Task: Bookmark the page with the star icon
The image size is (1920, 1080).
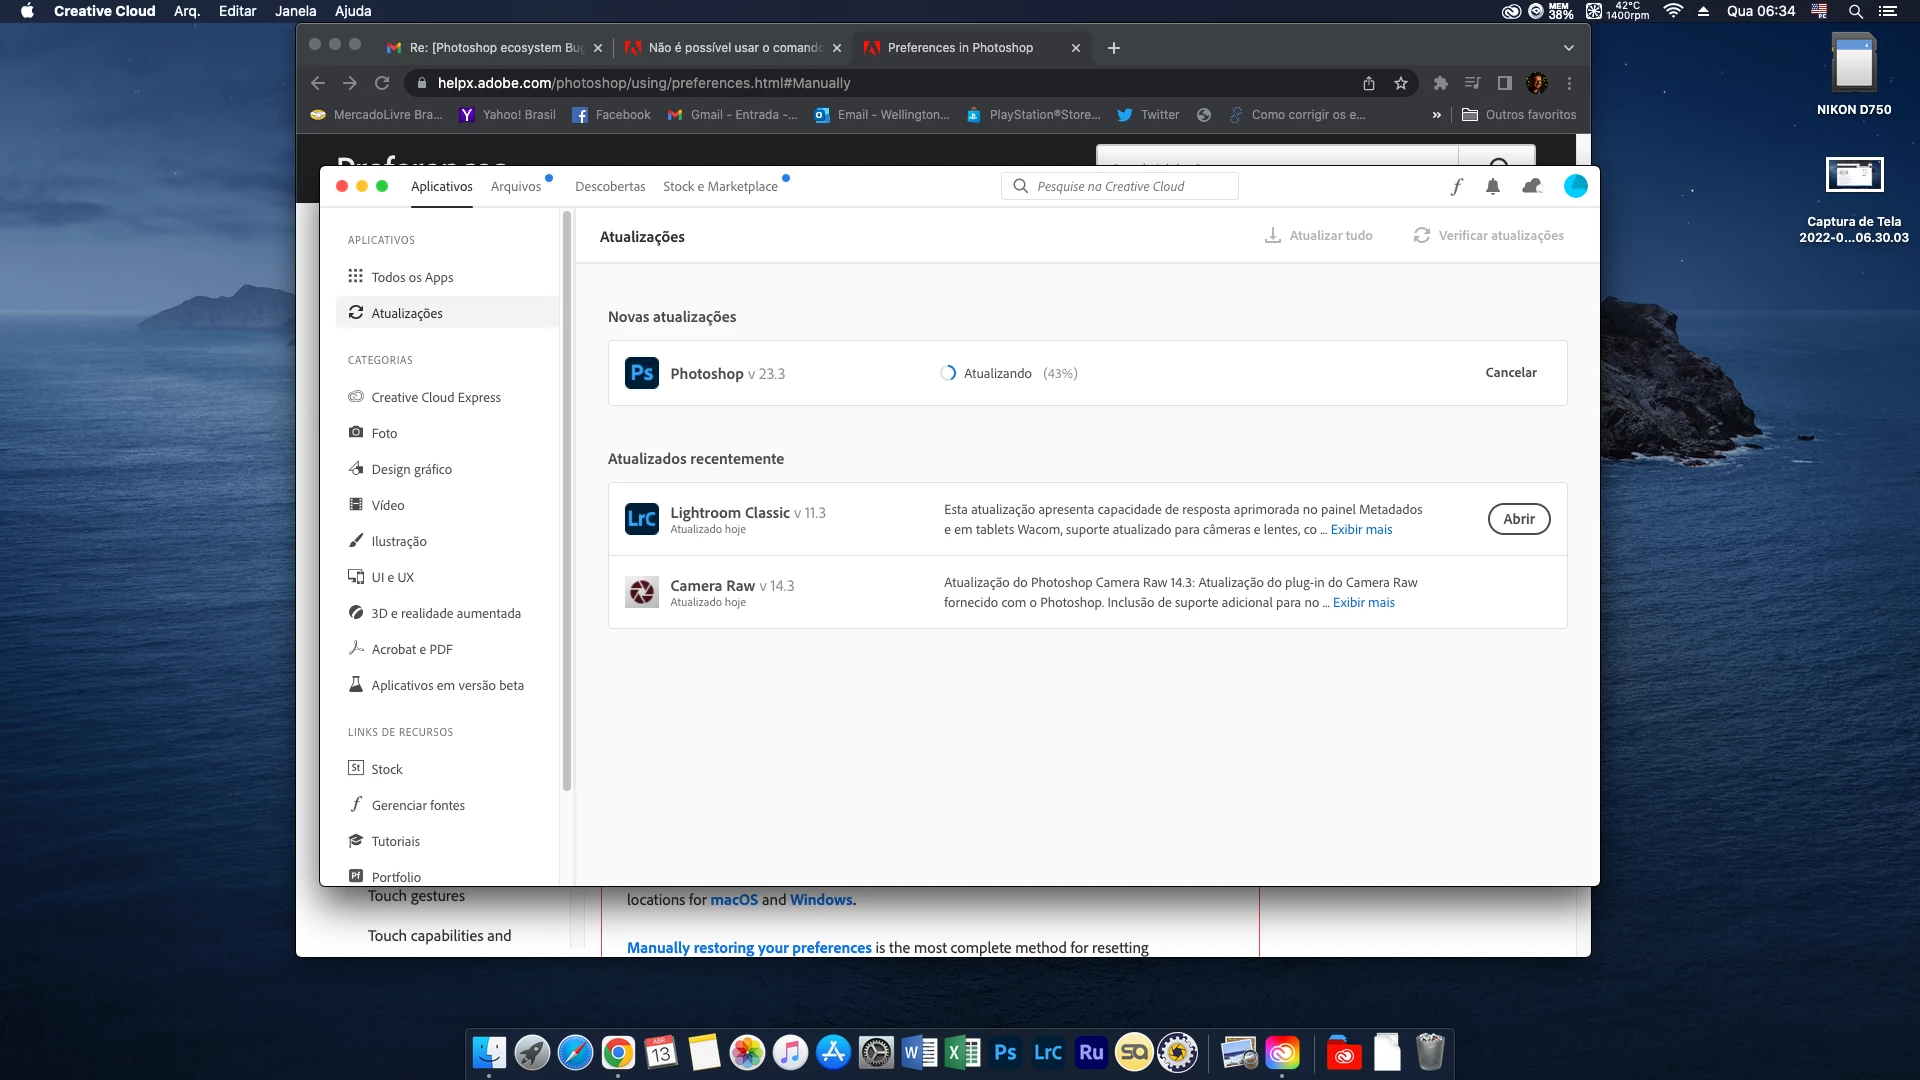Action: pyautogui.click(x=1401, y=83)
